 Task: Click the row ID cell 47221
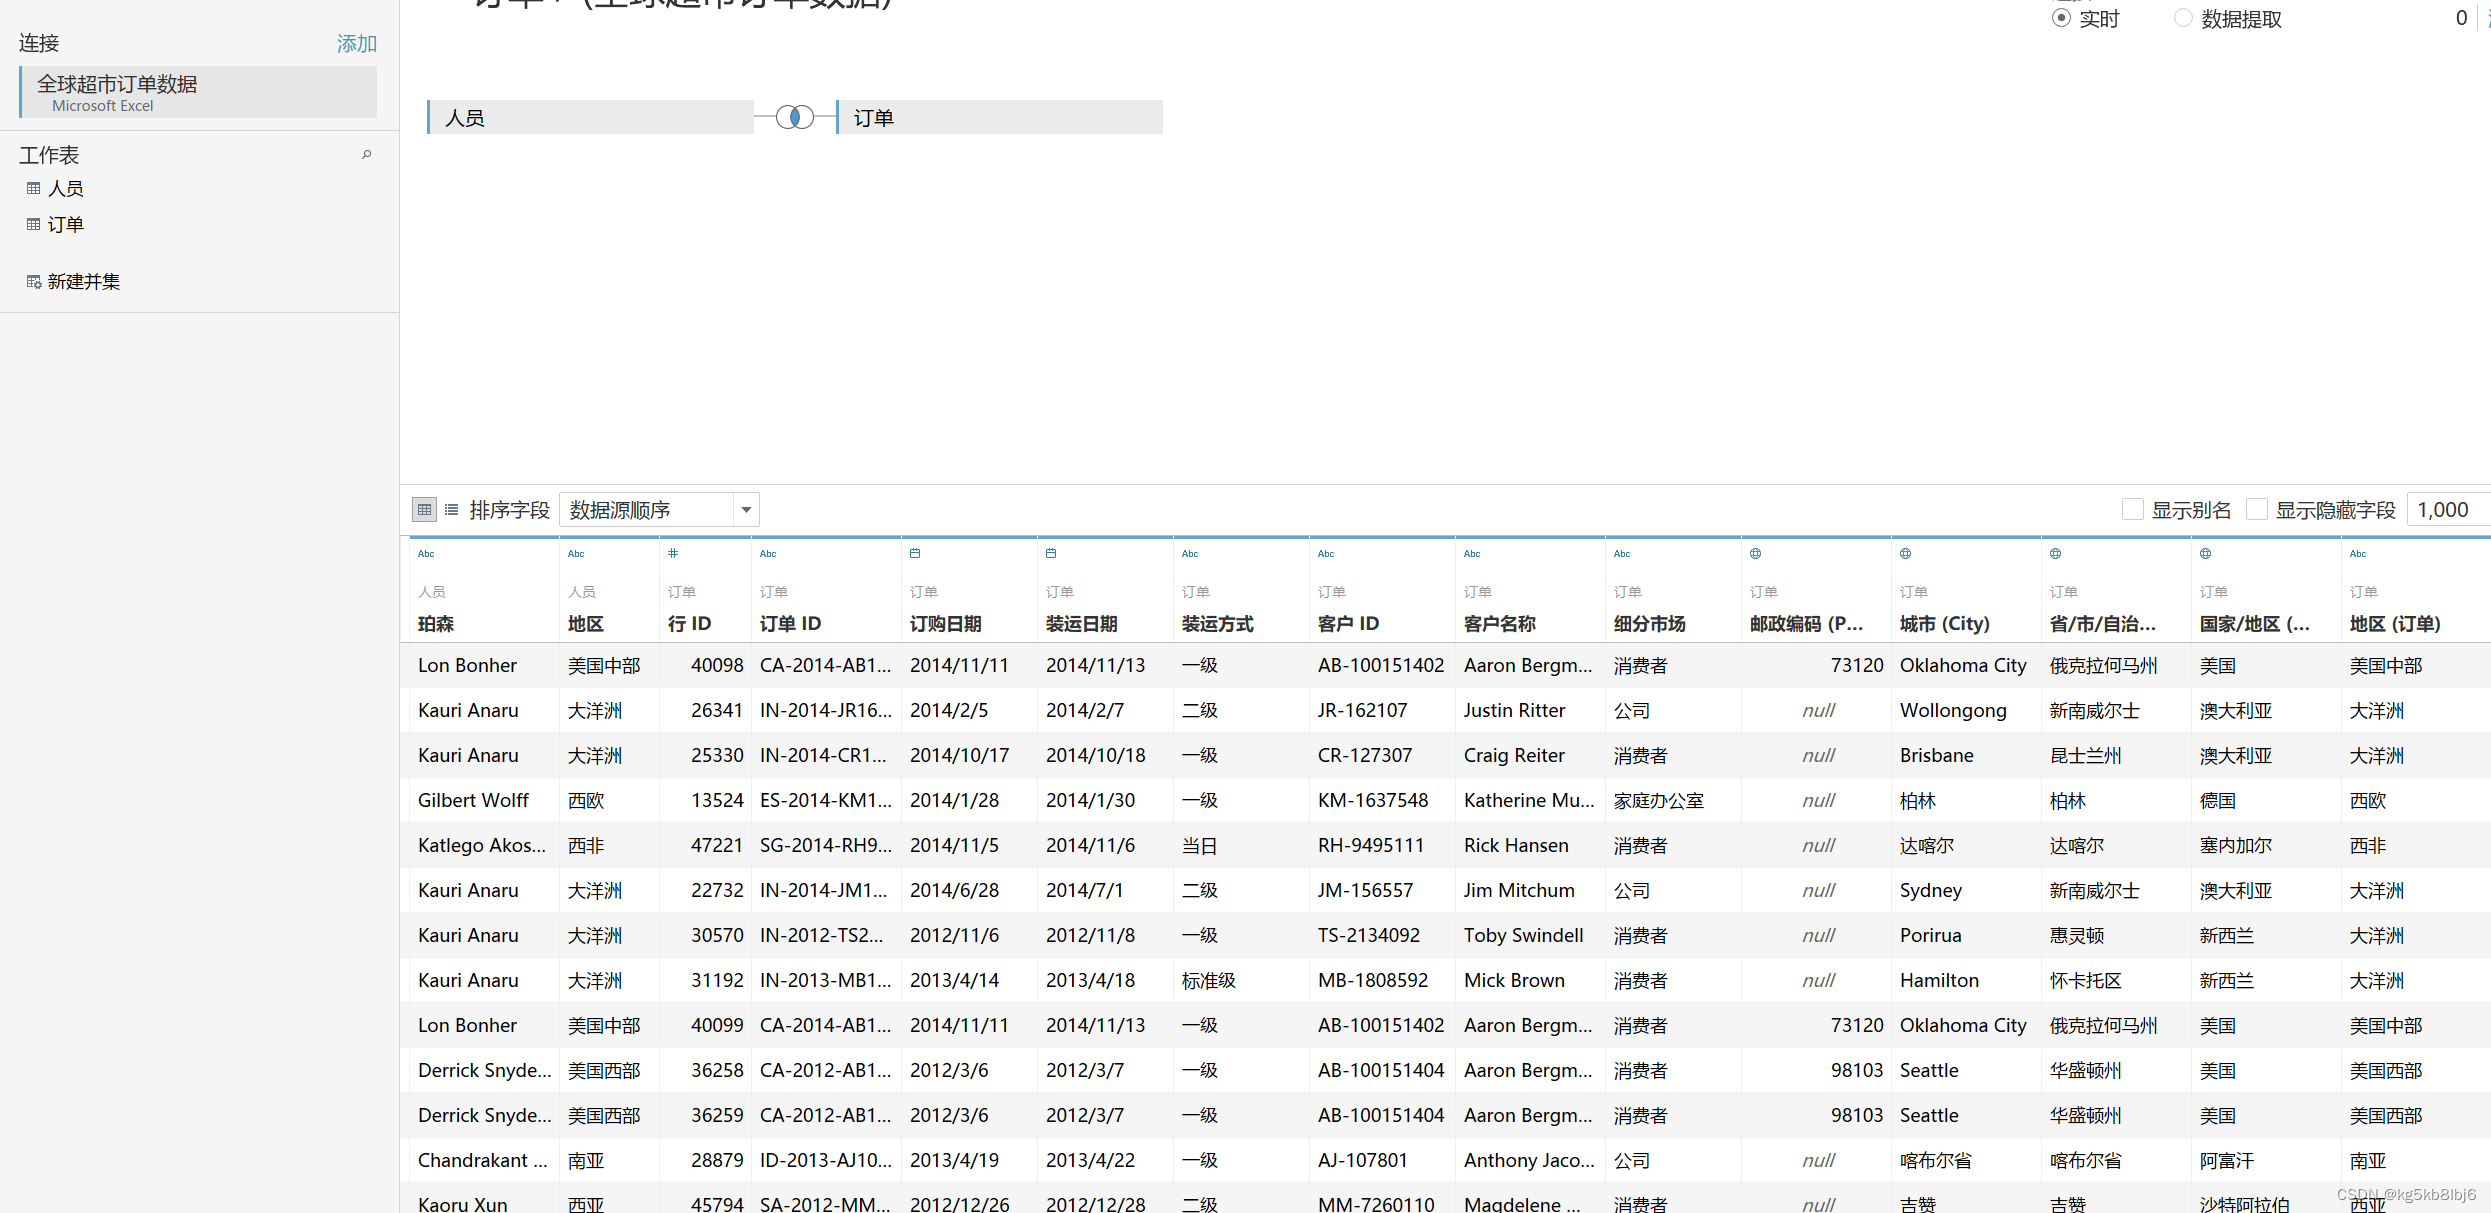[x=717, y=845]
